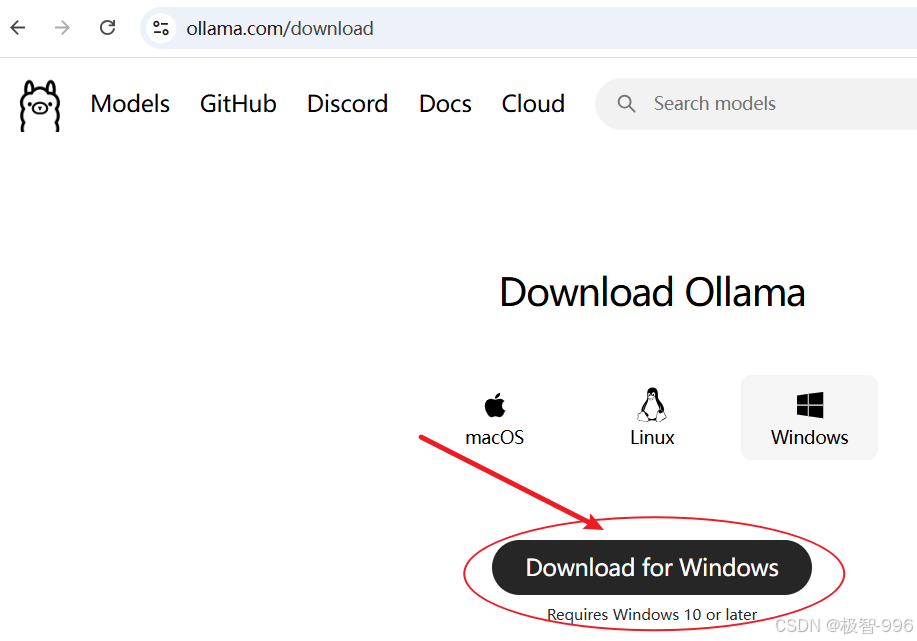Click the Ollama llama logo
Image resolution: width=917 pixels, height=641 pixels.
40,105
